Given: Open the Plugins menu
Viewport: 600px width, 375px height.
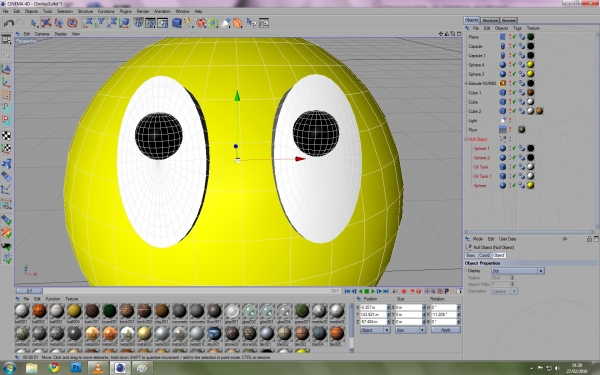Looking at the screenshot, I should tap(126, 11).
